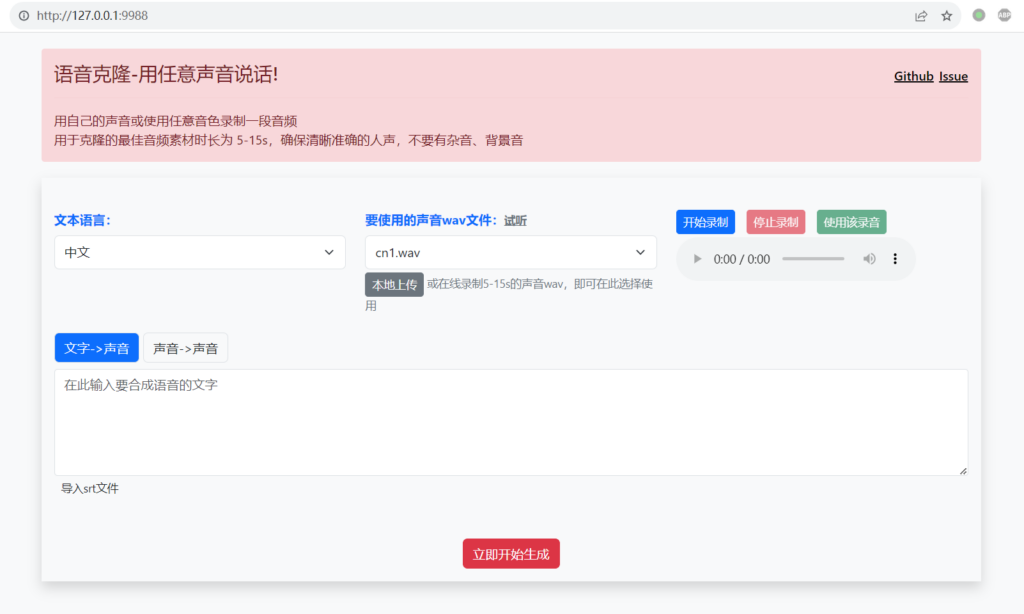Open the 文本语言 language dropdown

click(x=199, y=252)
